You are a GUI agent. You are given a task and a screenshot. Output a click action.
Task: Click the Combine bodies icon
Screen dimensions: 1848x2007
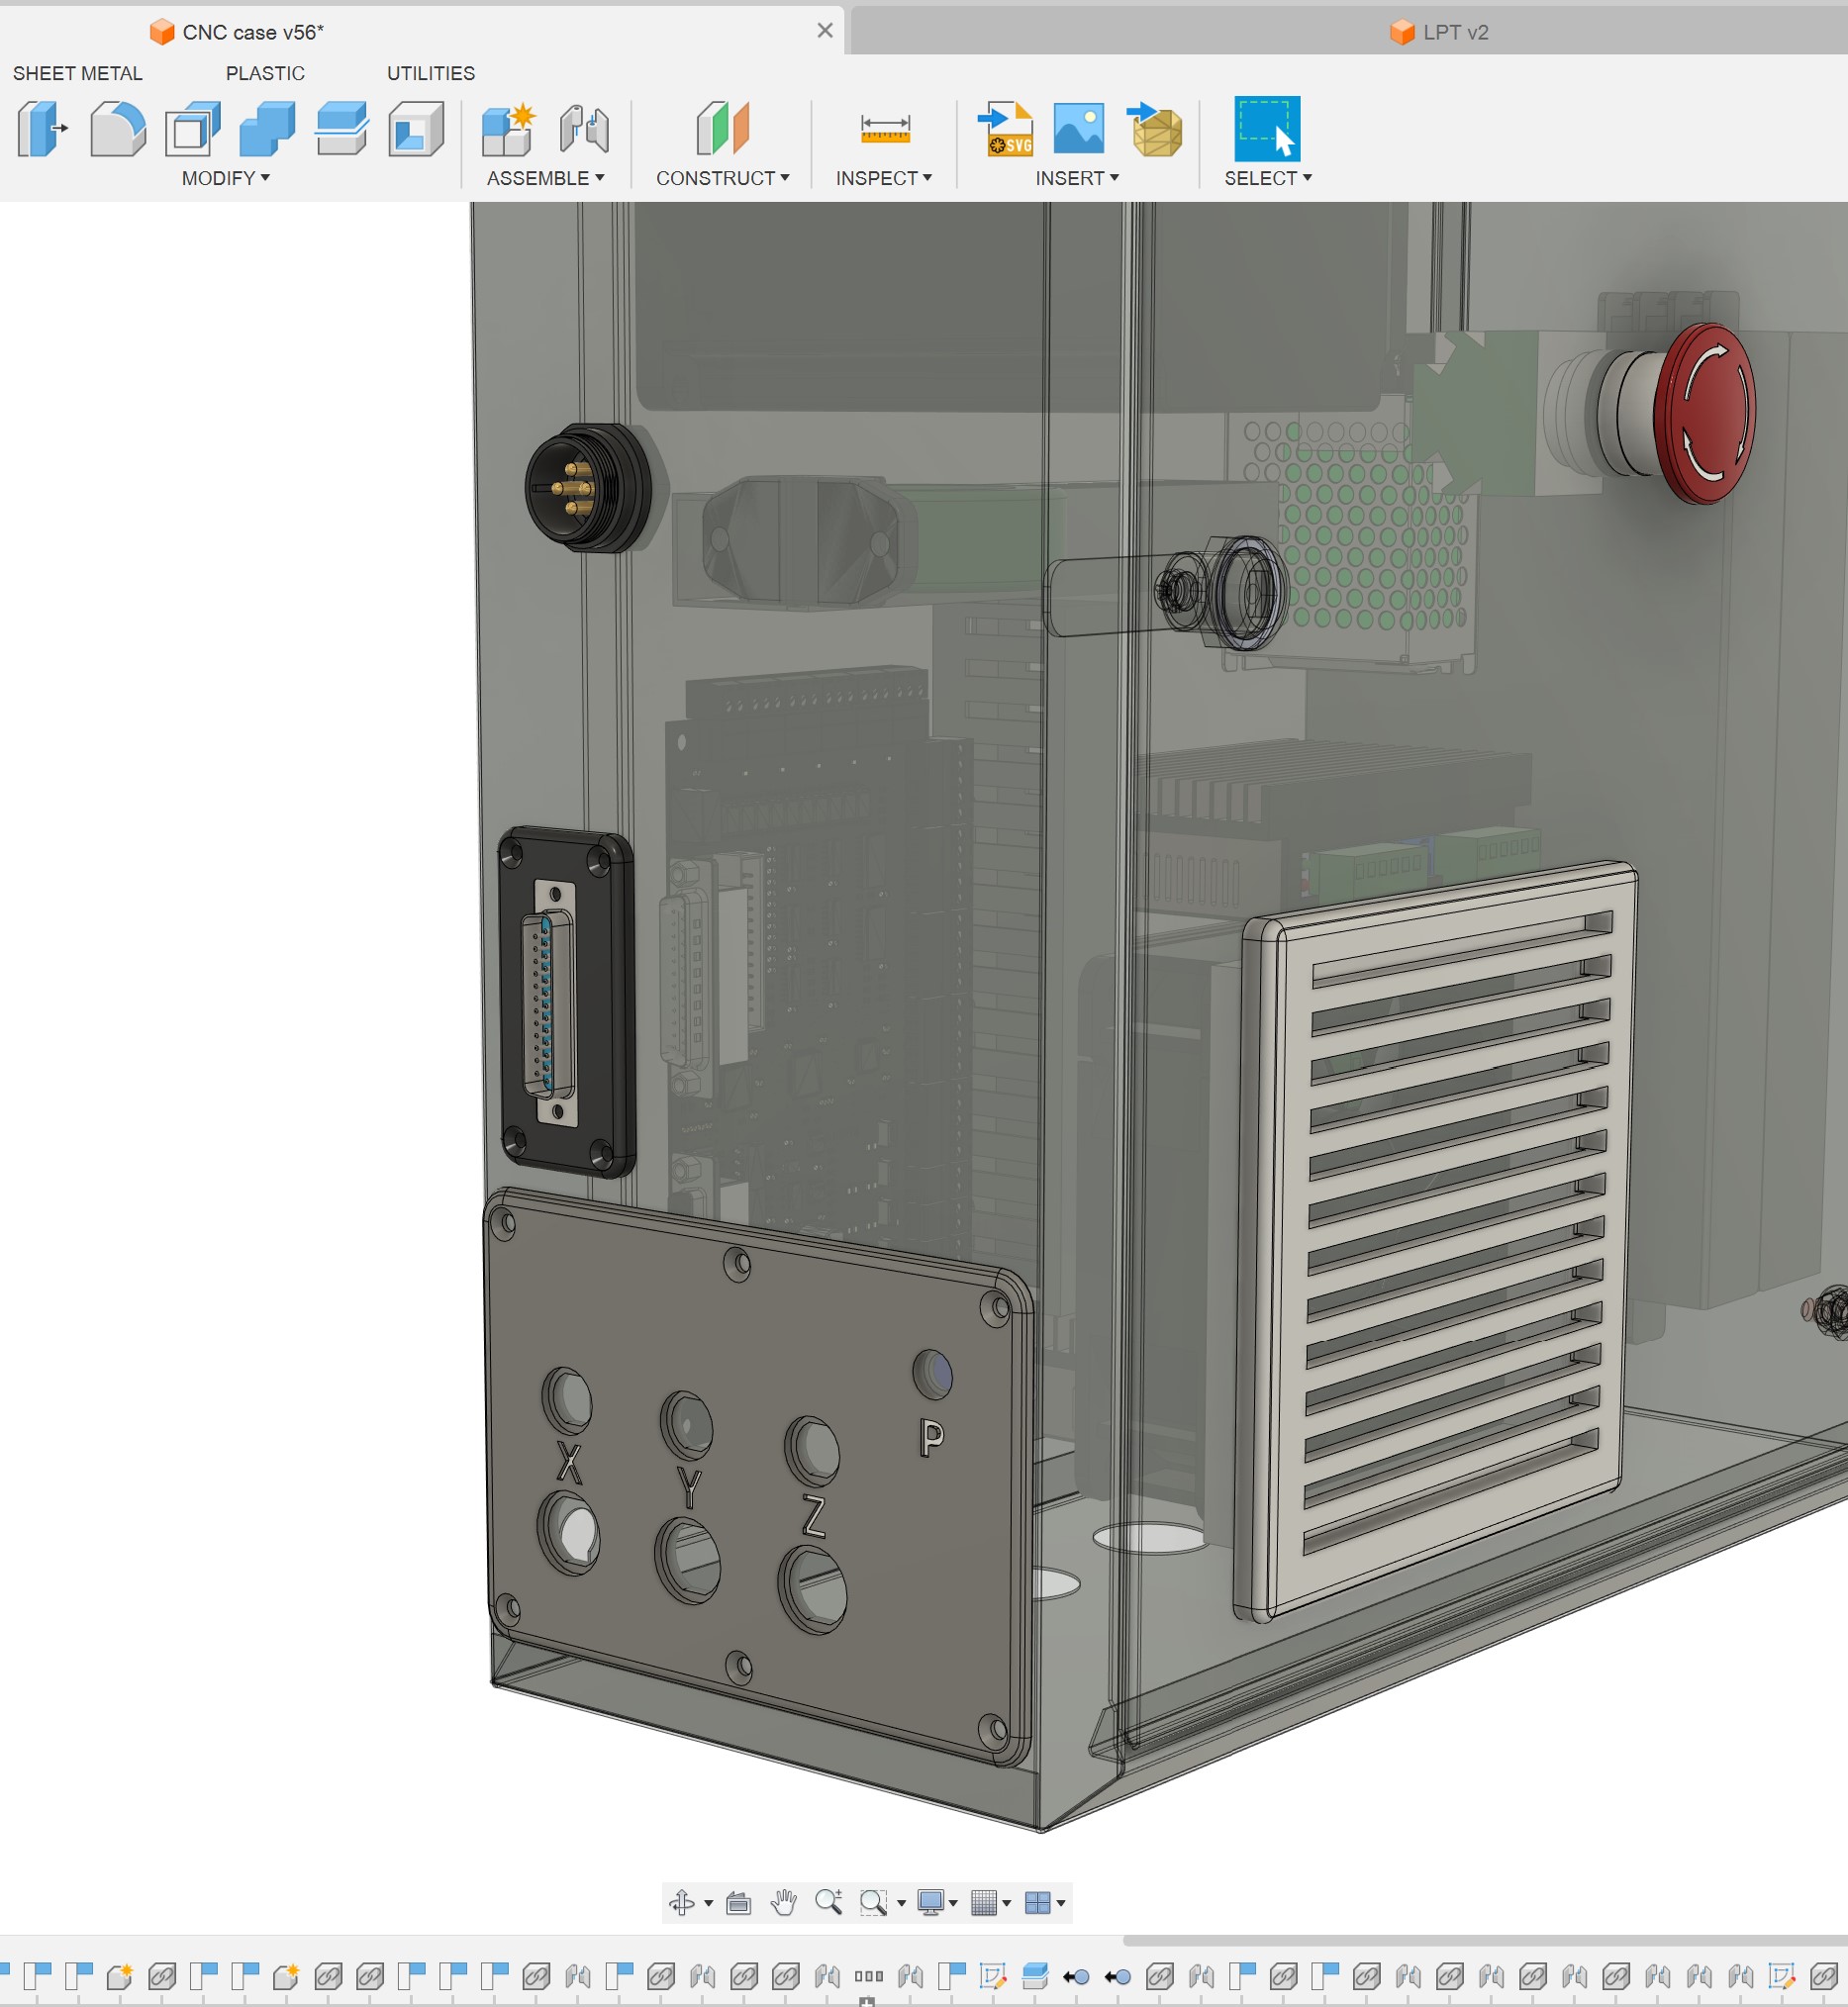tap(267, 129)
